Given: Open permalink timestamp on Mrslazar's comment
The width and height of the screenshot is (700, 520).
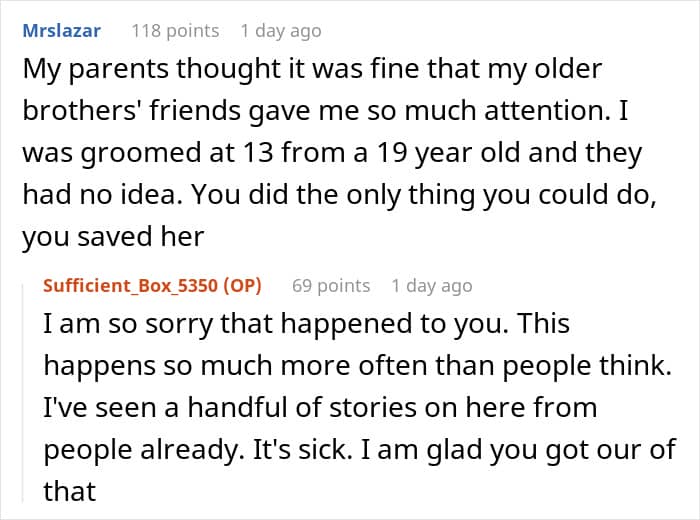Looking at the screenshot, I should [281, 30].
